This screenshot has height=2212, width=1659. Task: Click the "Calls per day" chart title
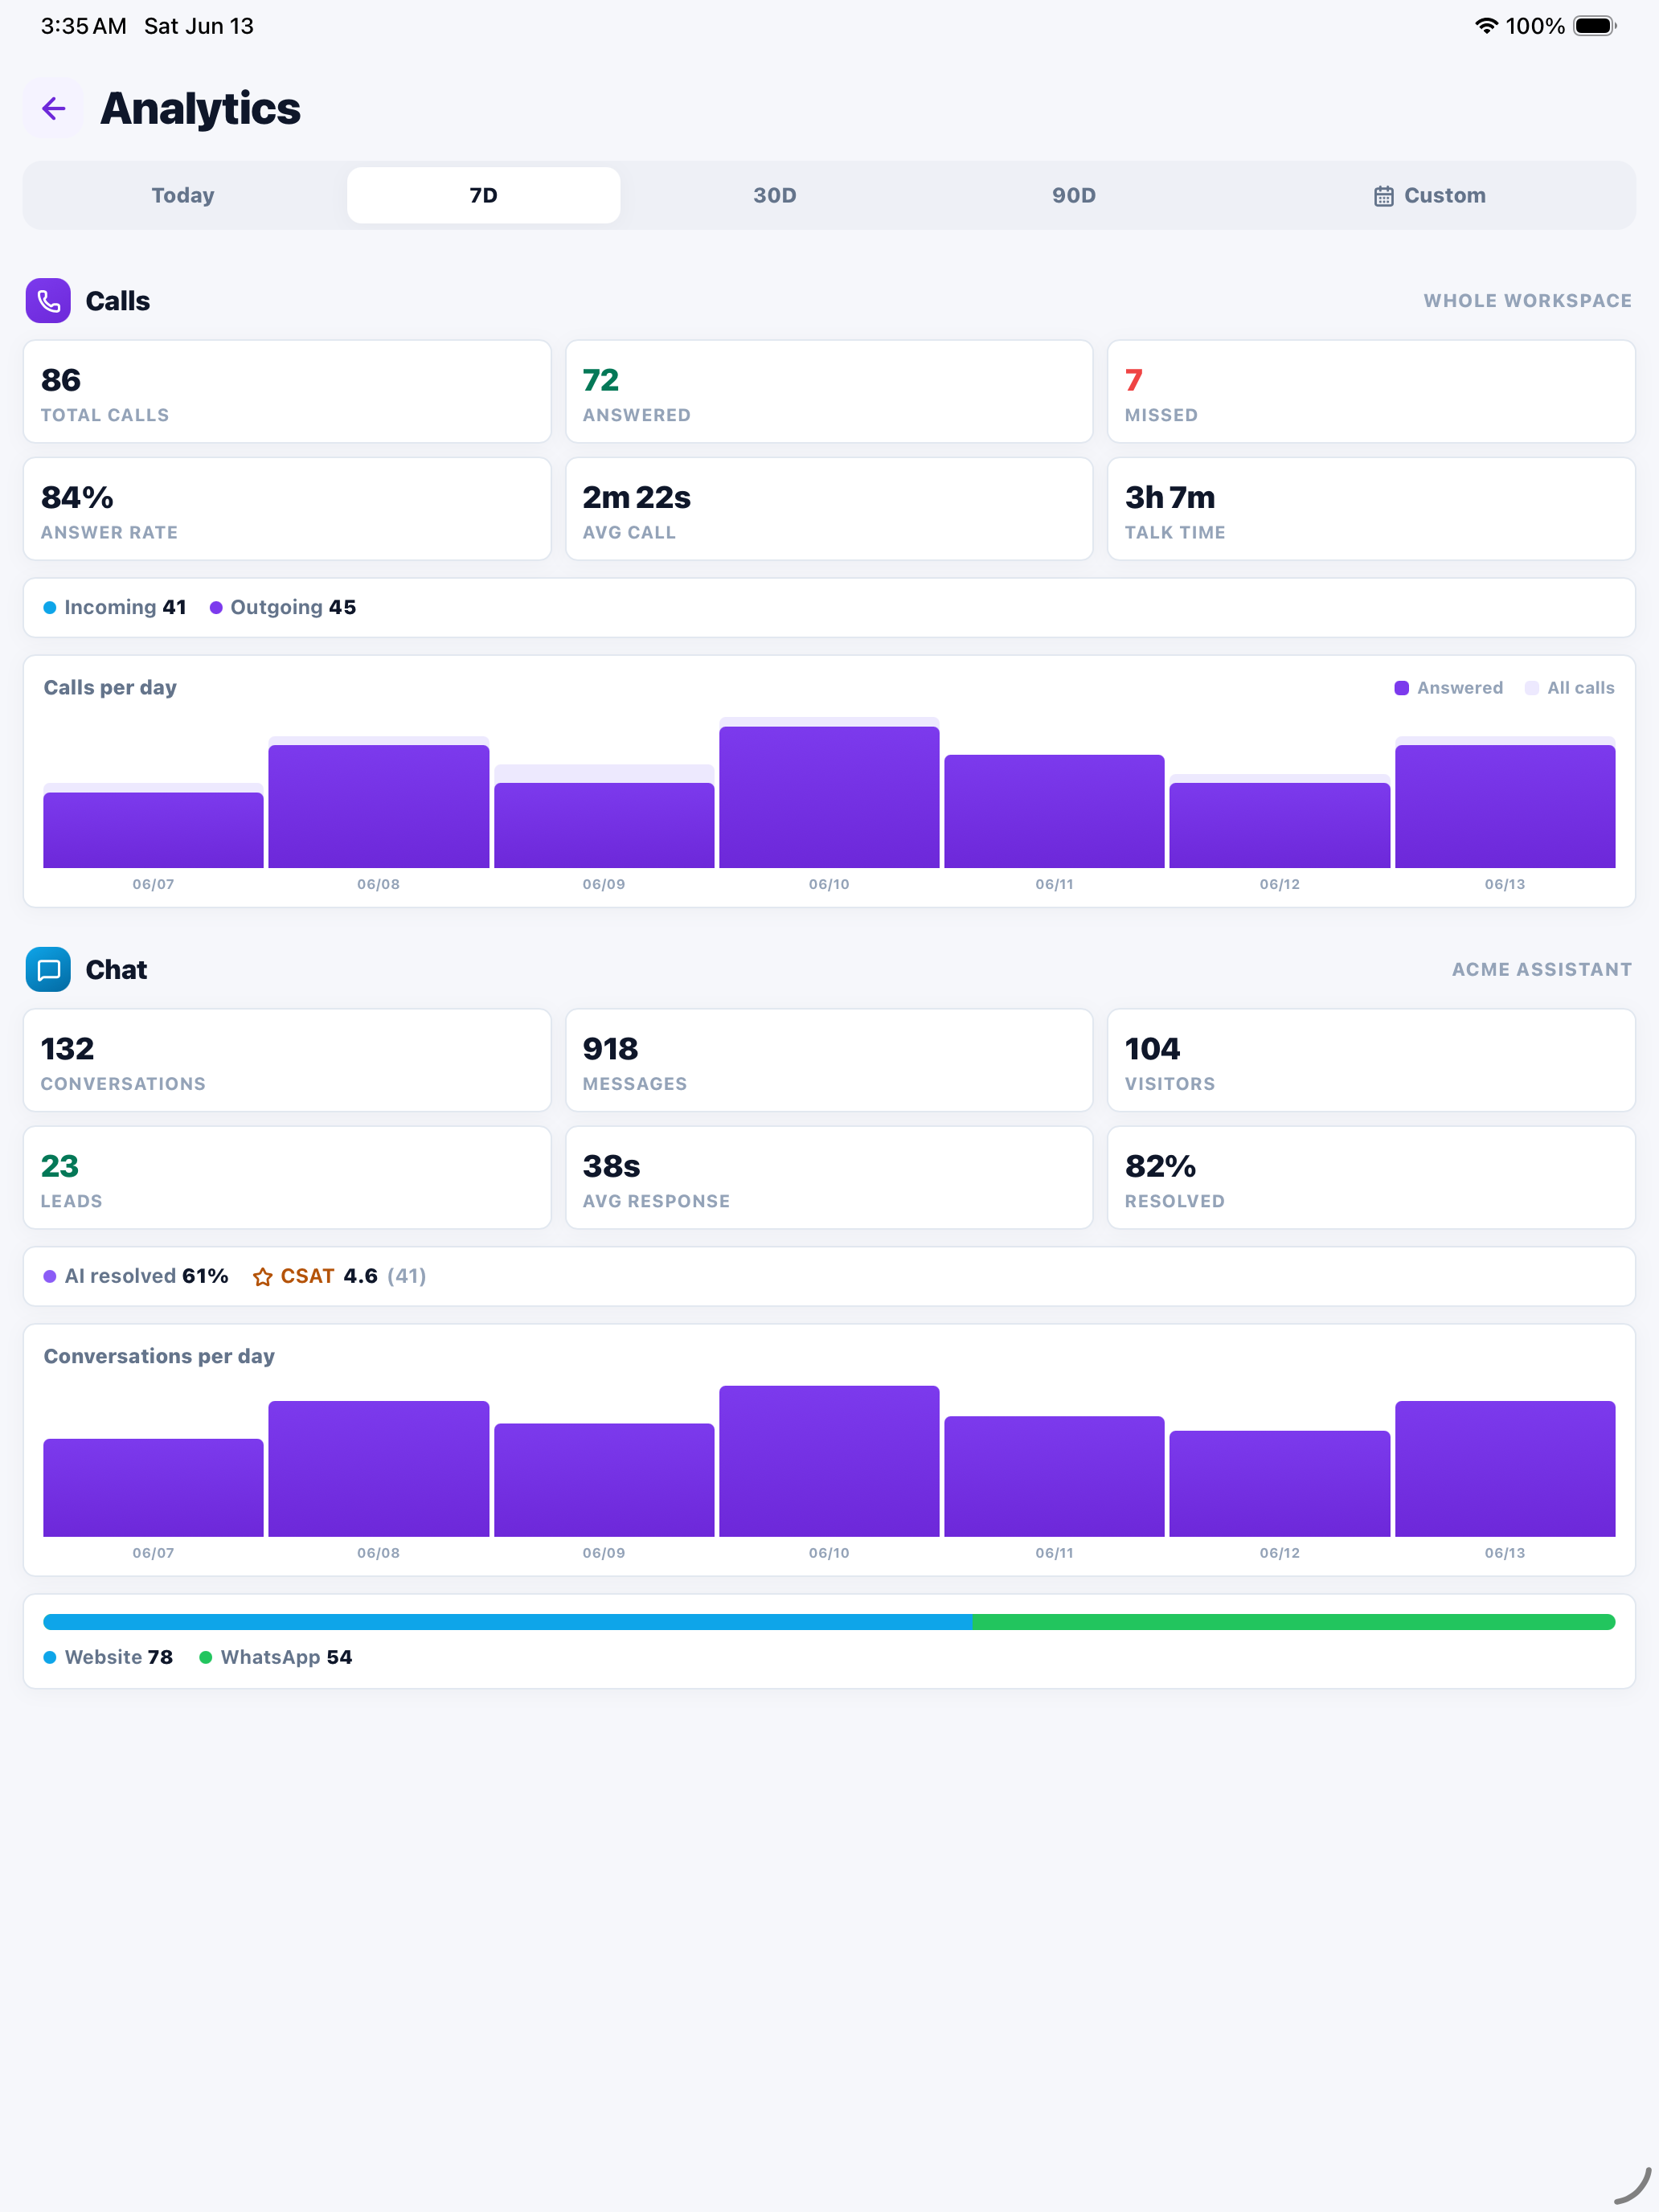coord(110,688)
